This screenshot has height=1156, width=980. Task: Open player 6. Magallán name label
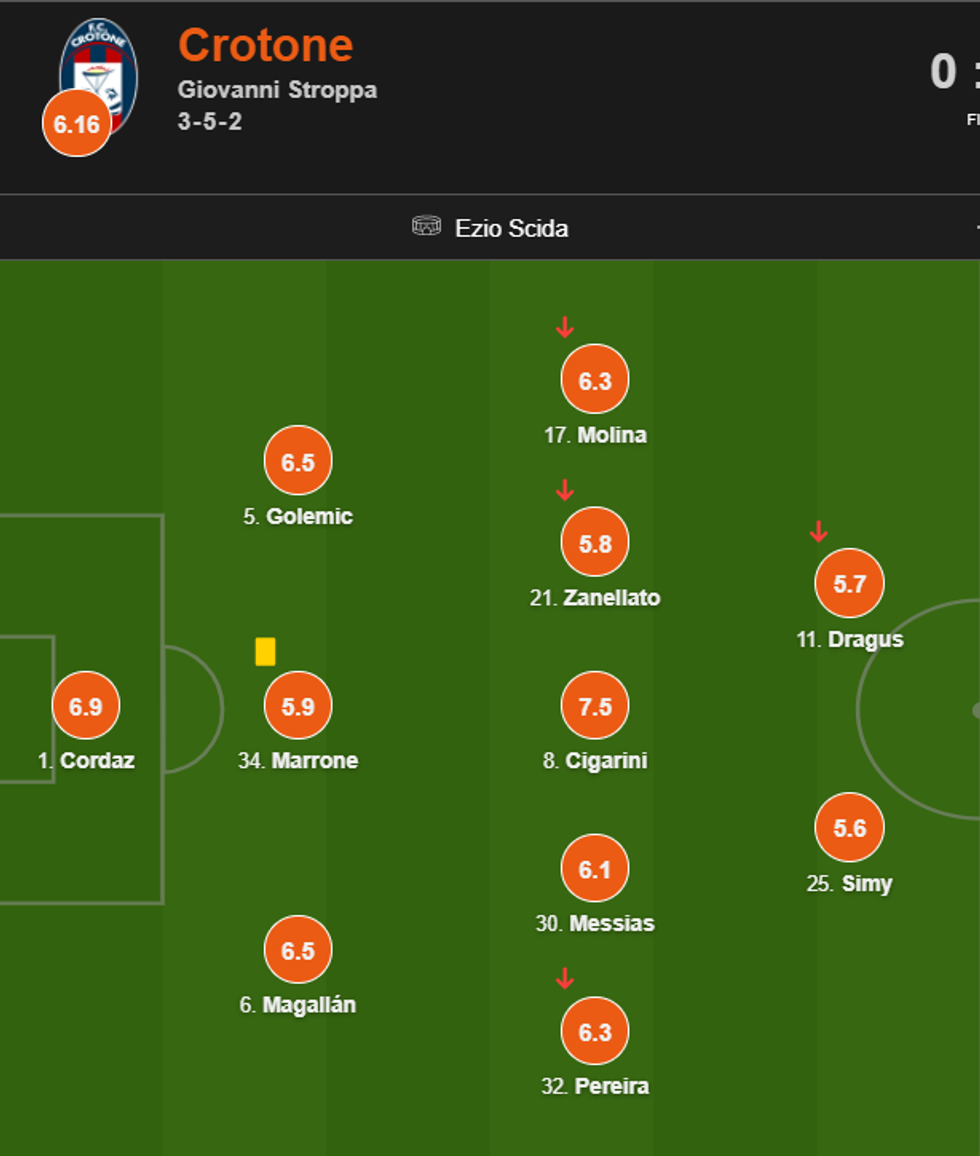[298, 1005]
